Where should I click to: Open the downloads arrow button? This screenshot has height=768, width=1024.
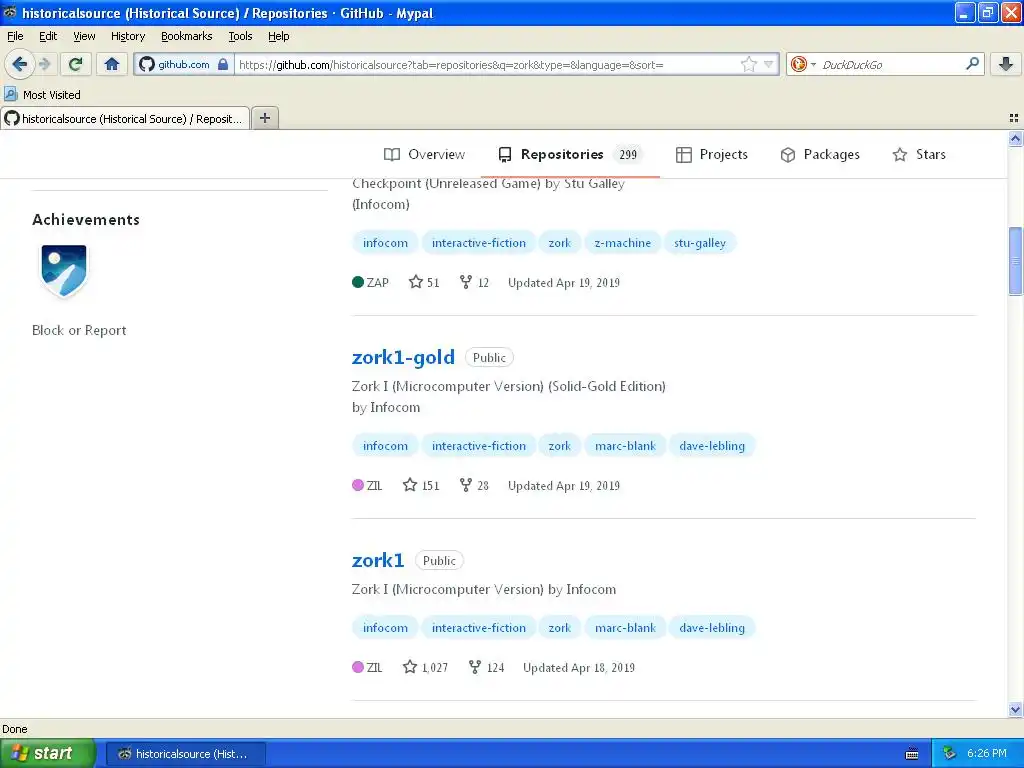coord(1006,64)
